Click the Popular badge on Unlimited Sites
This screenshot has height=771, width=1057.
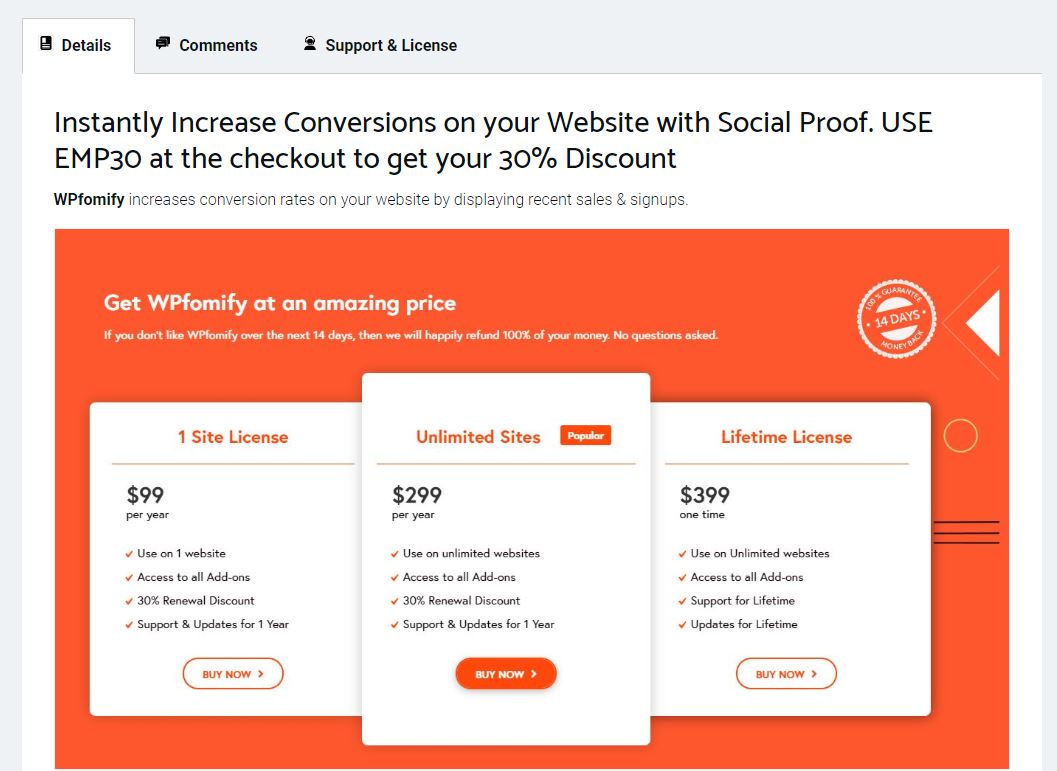(x=585, y=435)
